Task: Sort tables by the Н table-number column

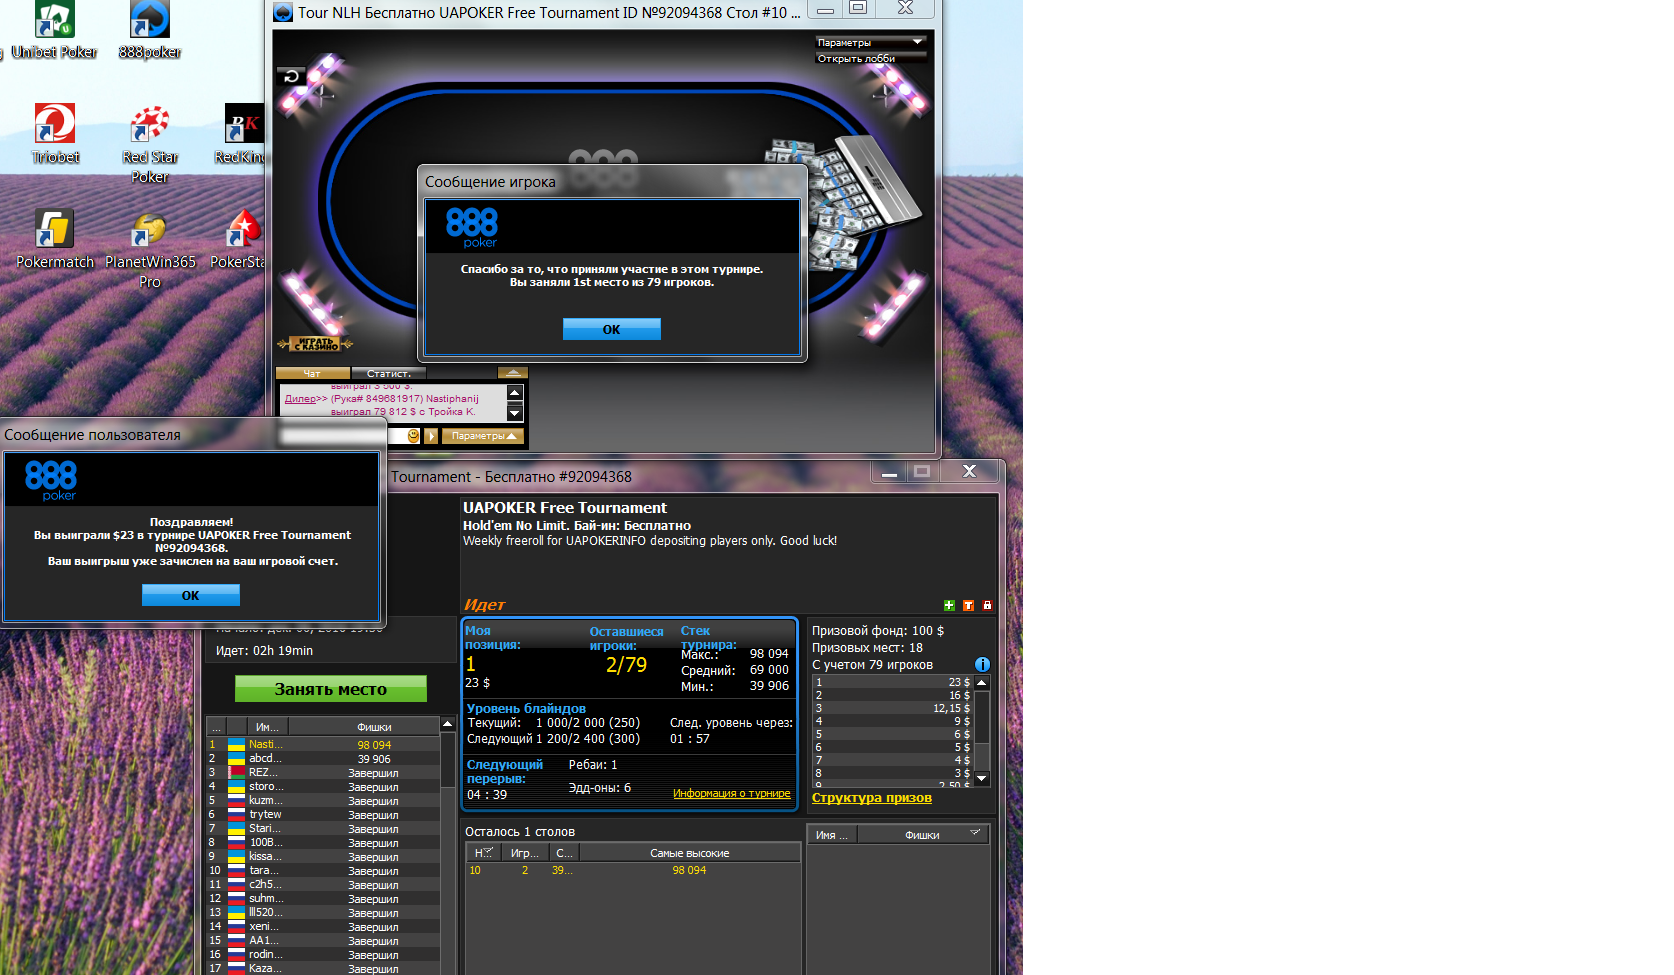Action: [x=484, y=853]
